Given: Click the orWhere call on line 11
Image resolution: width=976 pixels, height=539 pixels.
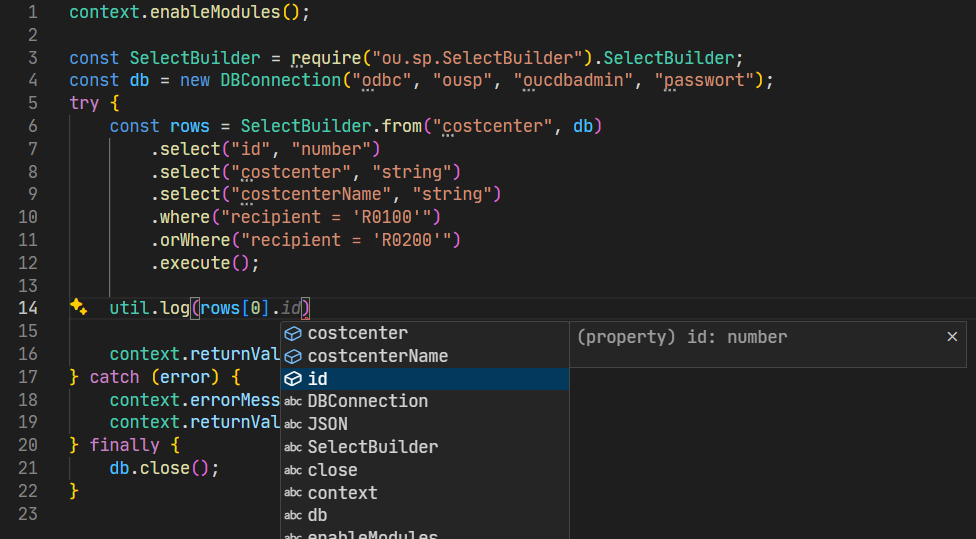Looking at the screenshot, I should (195, 240).
